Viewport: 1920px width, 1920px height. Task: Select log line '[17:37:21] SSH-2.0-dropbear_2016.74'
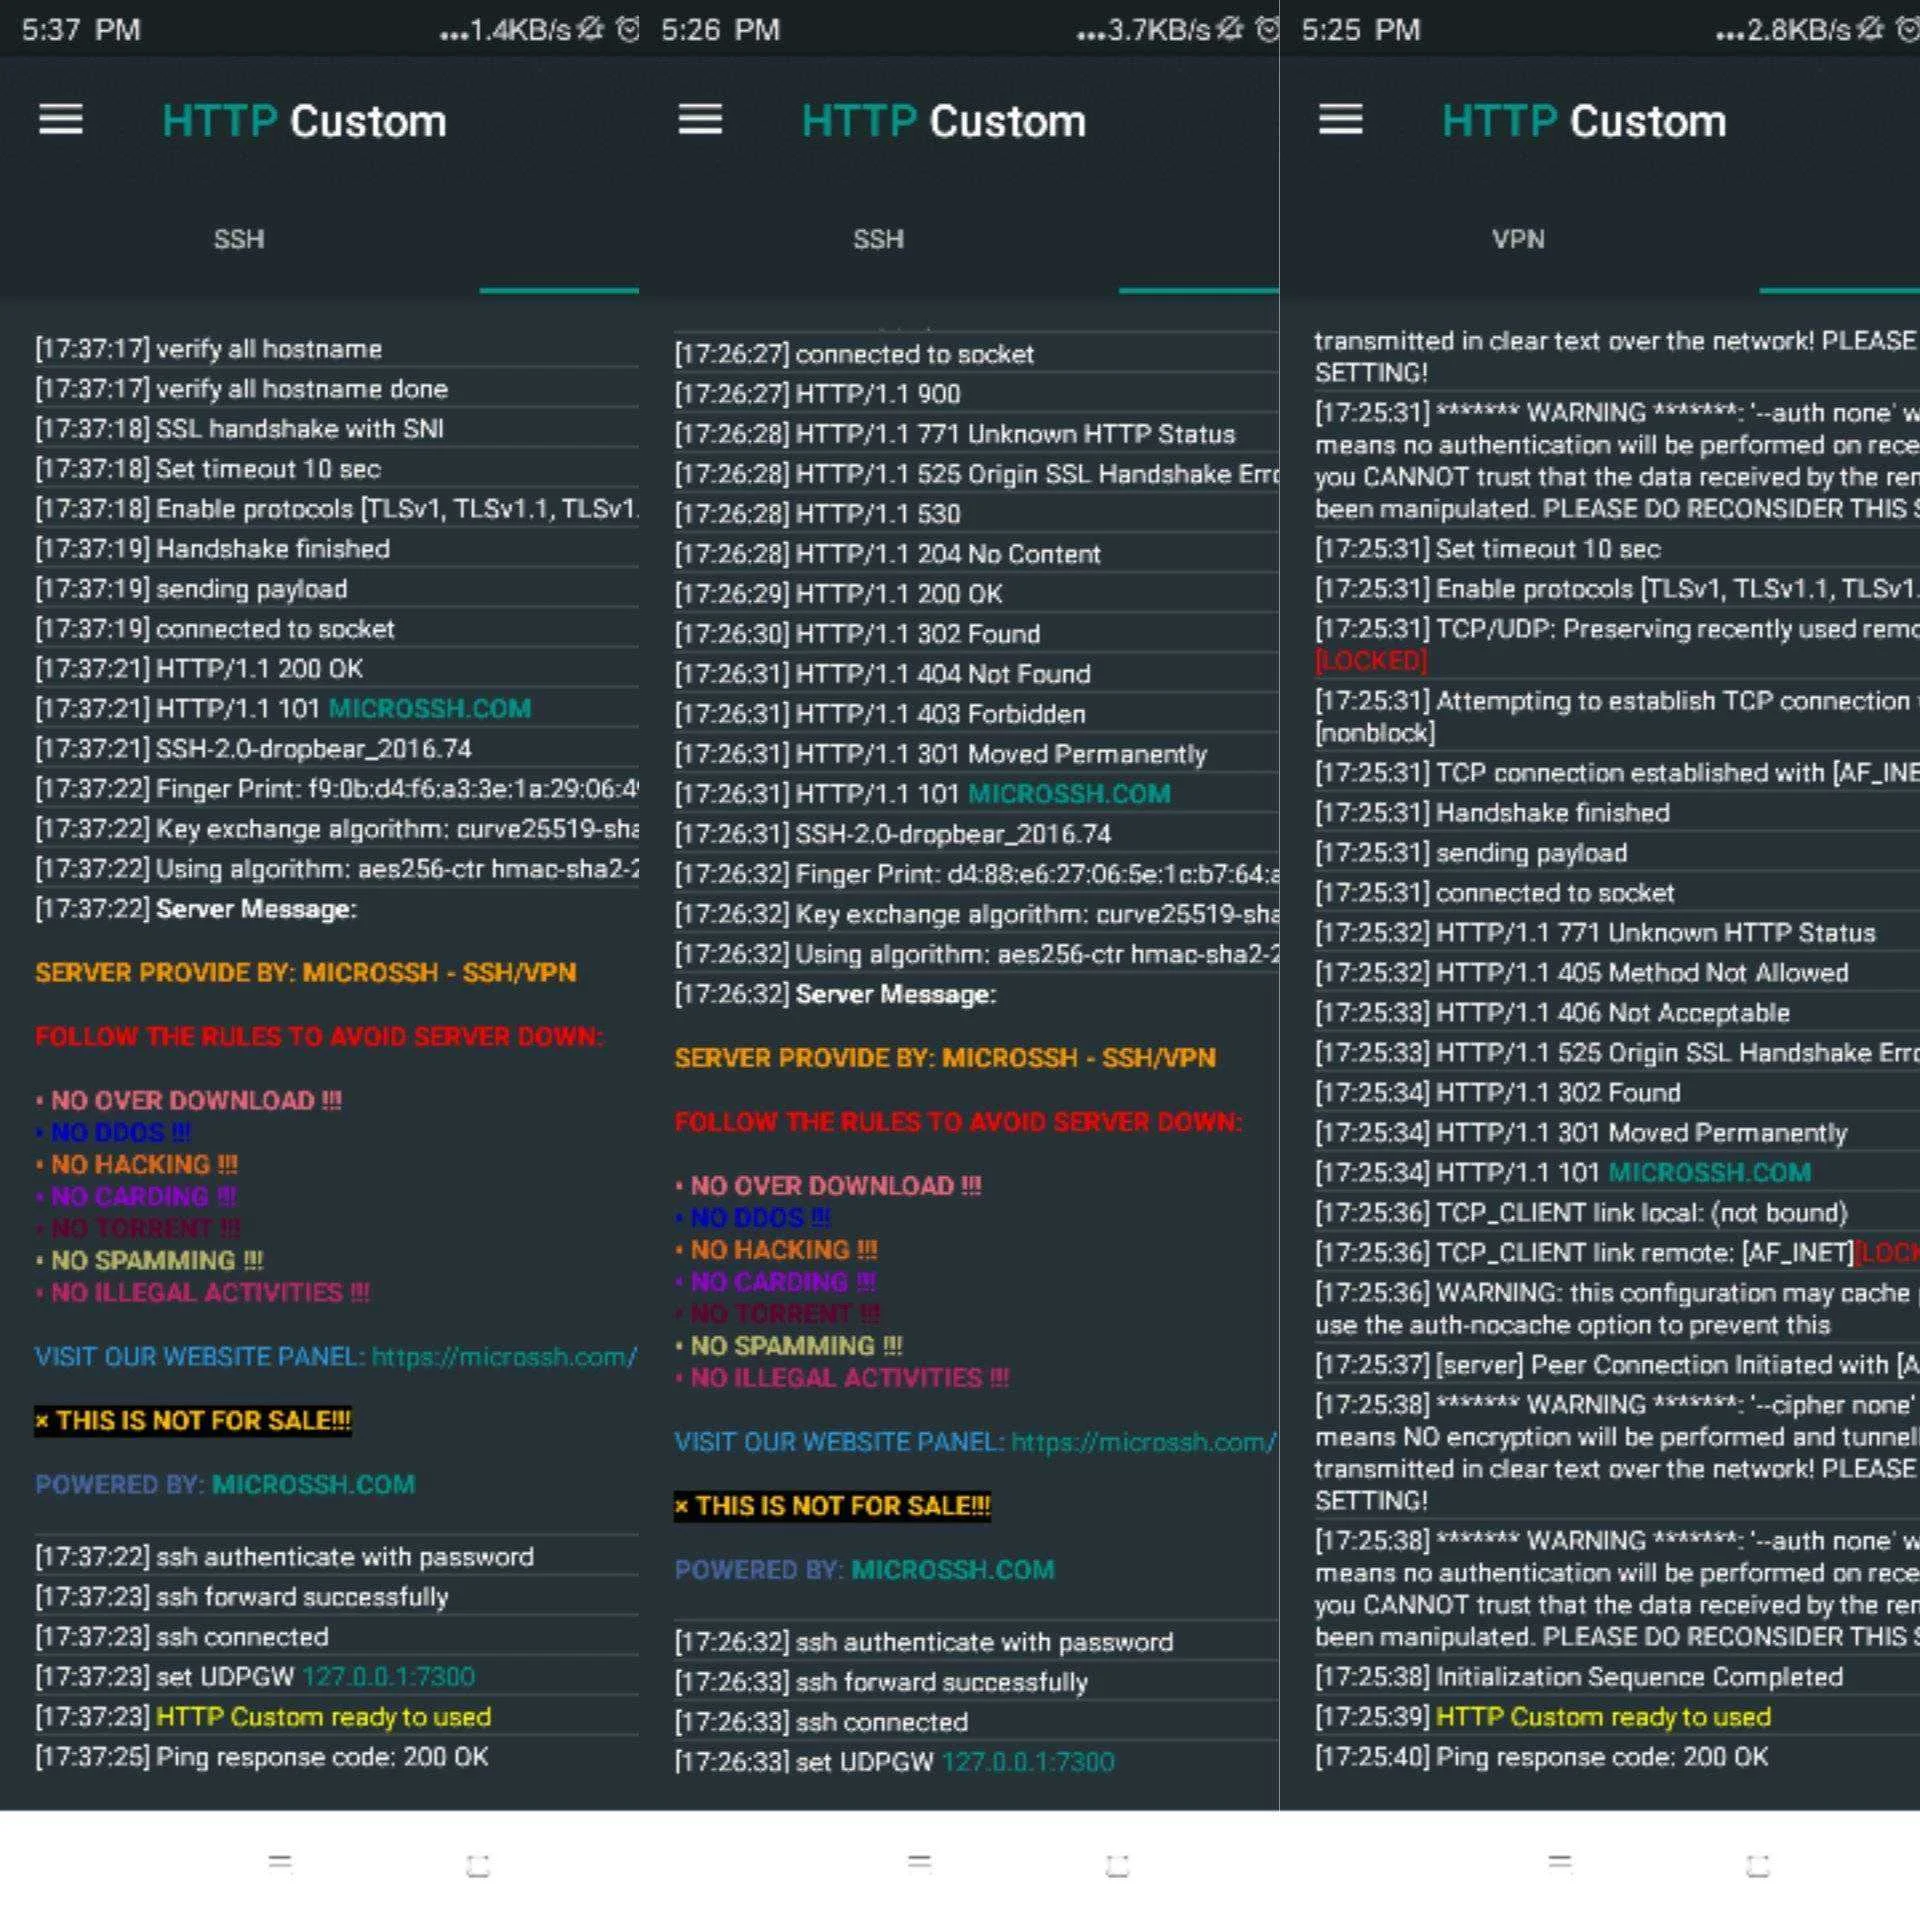(253, 749)
